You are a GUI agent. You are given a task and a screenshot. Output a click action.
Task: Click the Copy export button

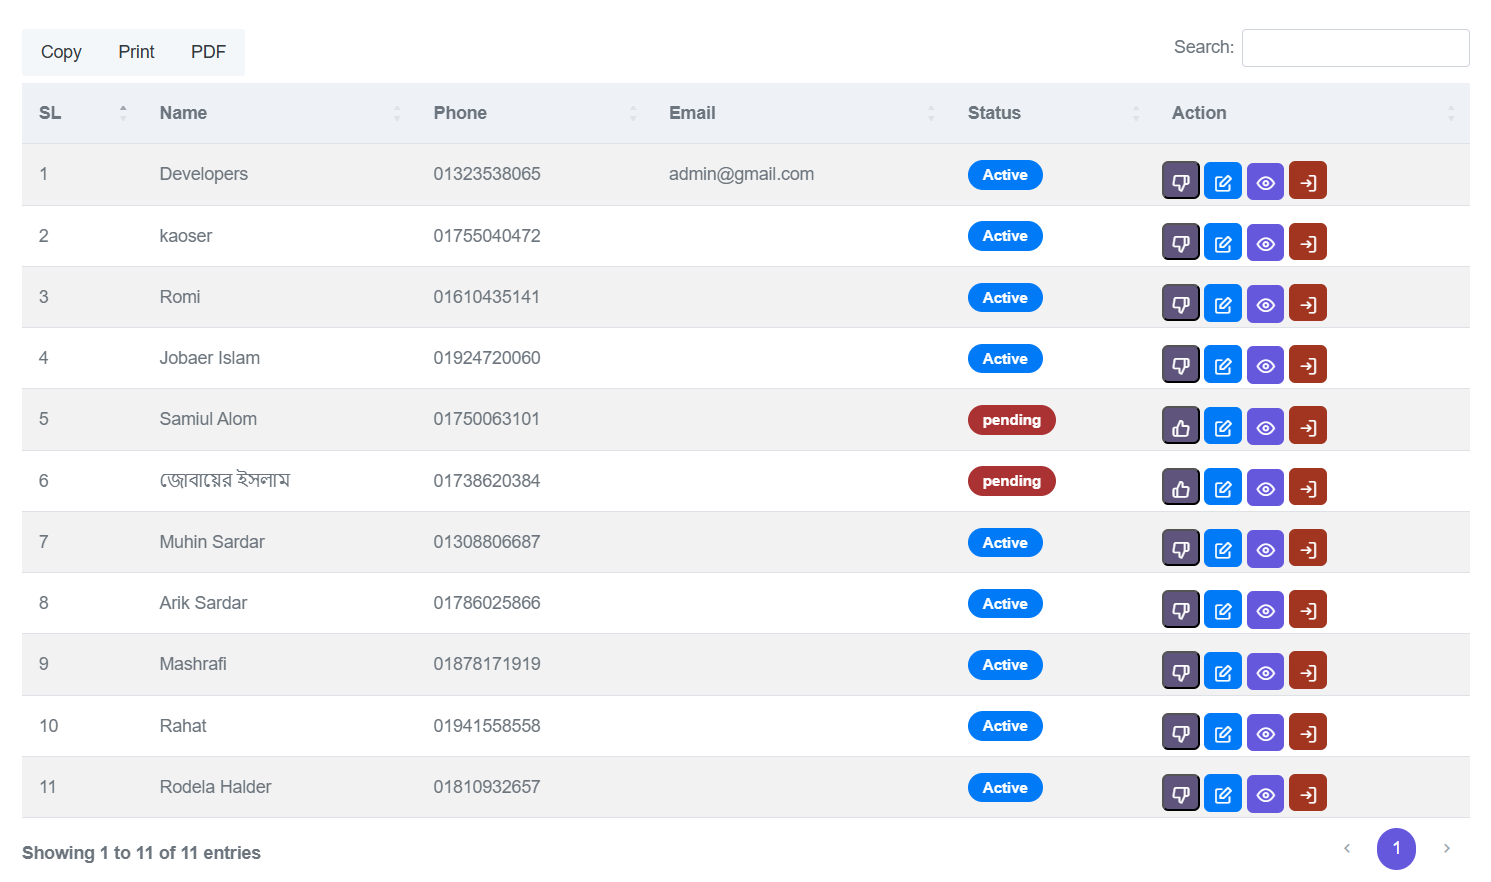click(61, 52)
